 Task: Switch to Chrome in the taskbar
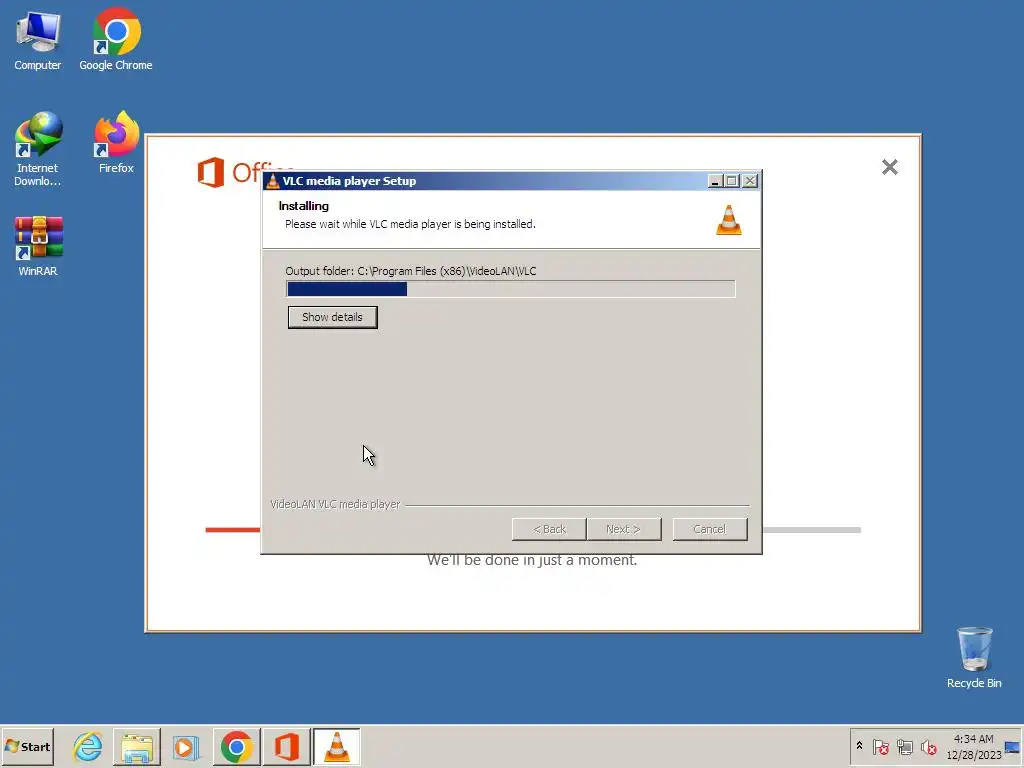[236, 746]
